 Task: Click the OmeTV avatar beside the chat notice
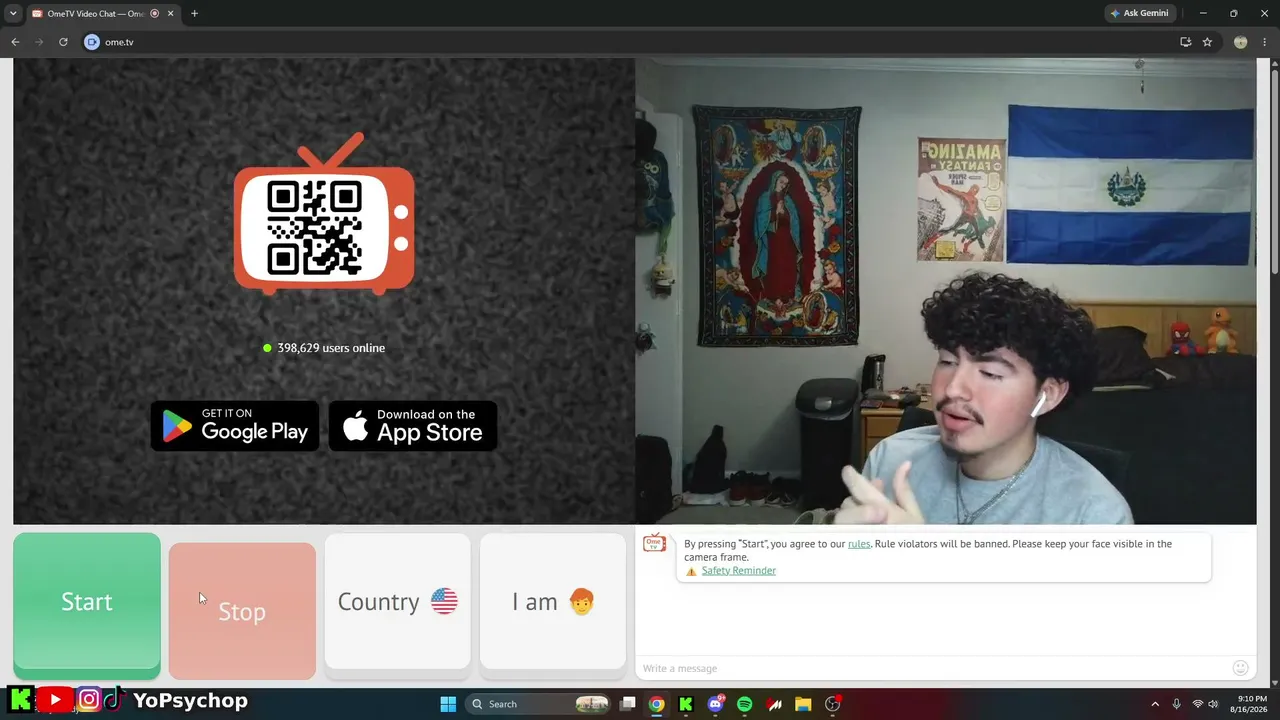pos(654,543)
